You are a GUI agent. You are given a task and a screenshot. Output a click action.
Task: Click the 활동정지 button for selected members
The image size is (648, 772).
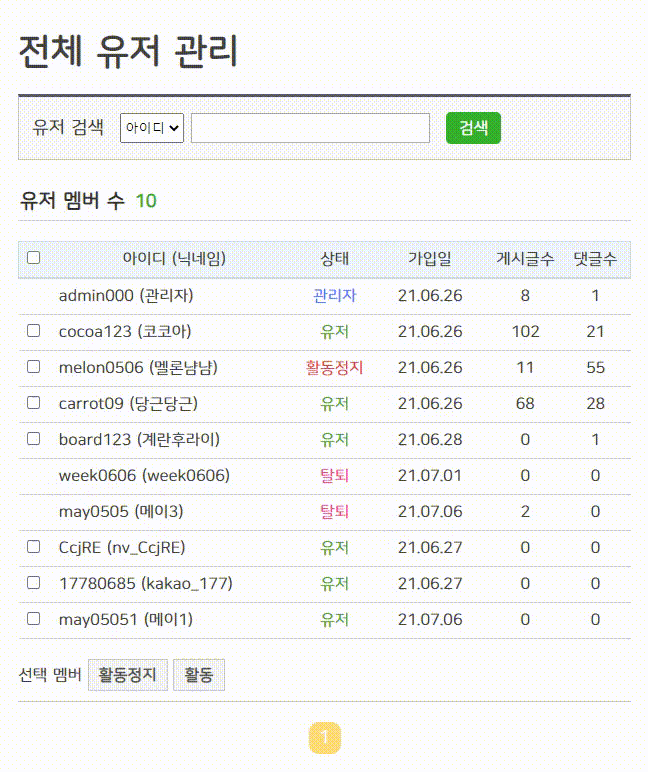pyautogui.click(x=128, y=675)
